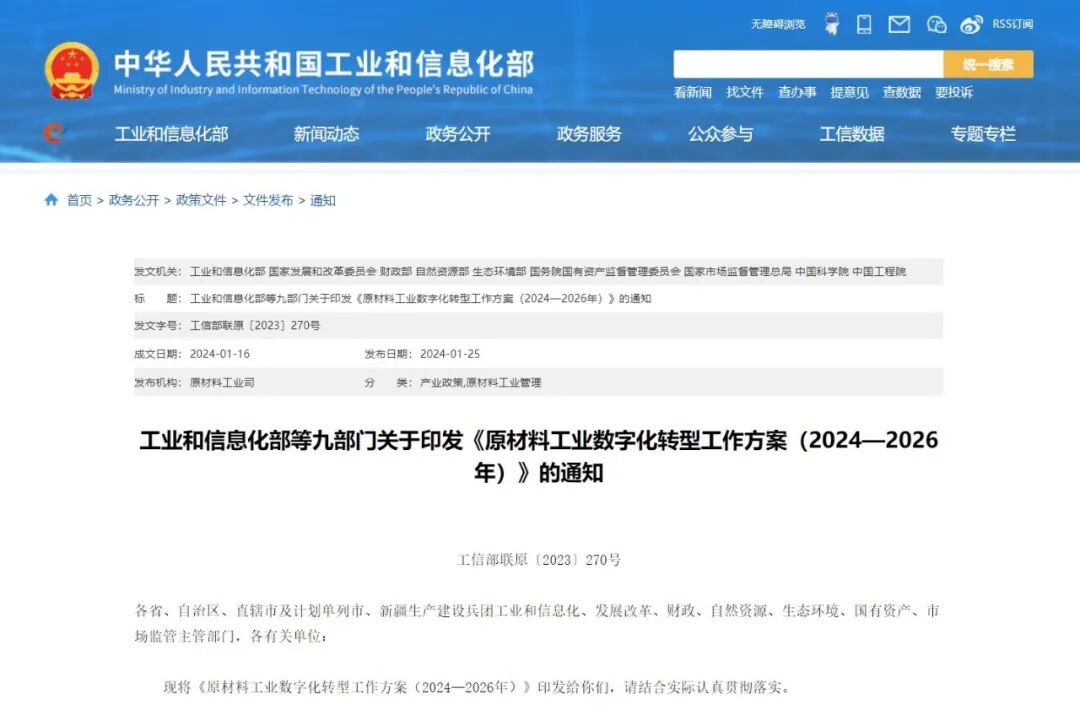Open the mobile version phone icon
The width and height of the screenshot is (1080, 705).
[864, 24]
